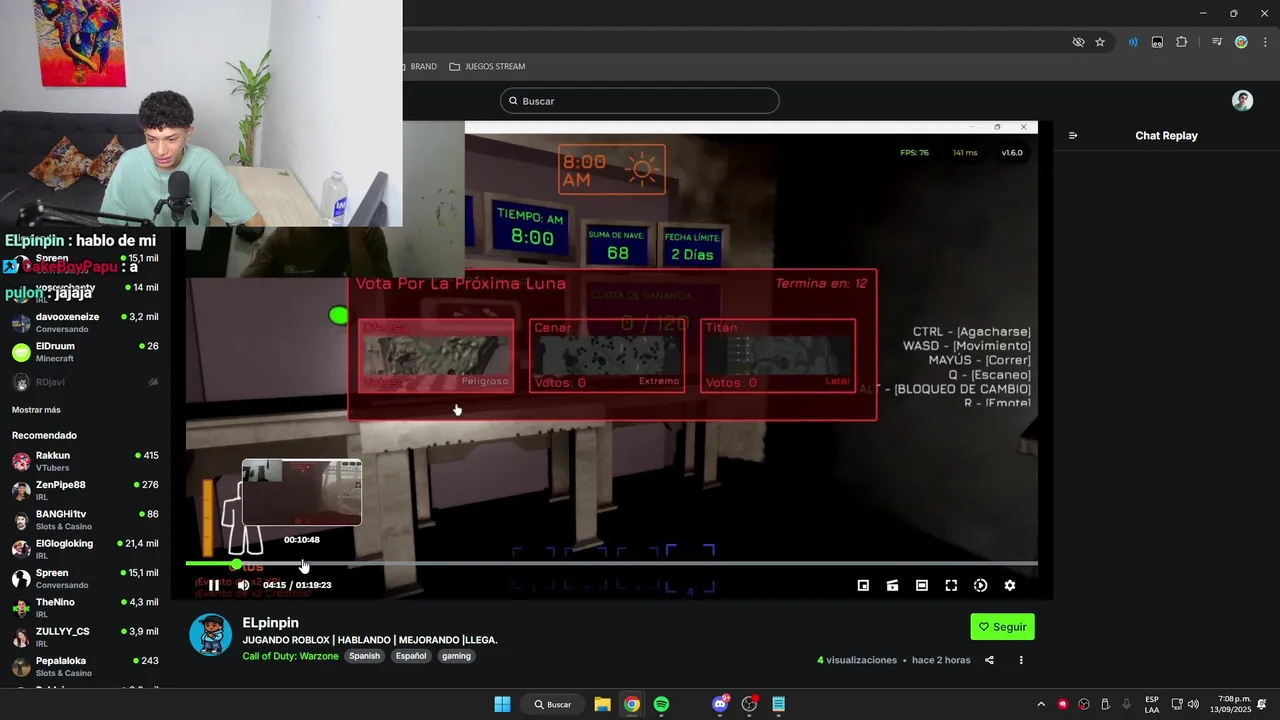Open recommended channel ElGlogloking

pyautogui.click(x=85, y=549)
